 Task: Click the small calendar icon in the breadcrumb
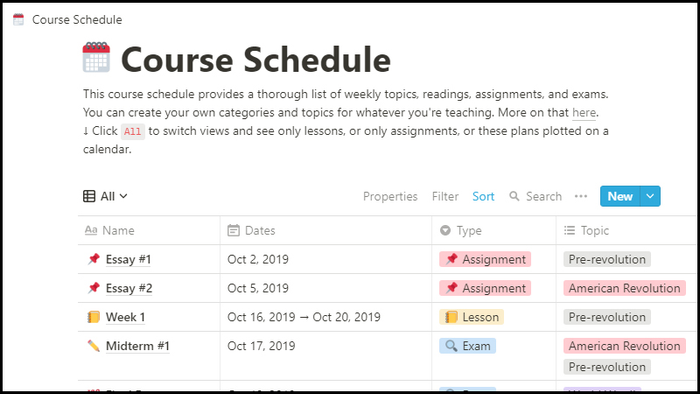18,20
